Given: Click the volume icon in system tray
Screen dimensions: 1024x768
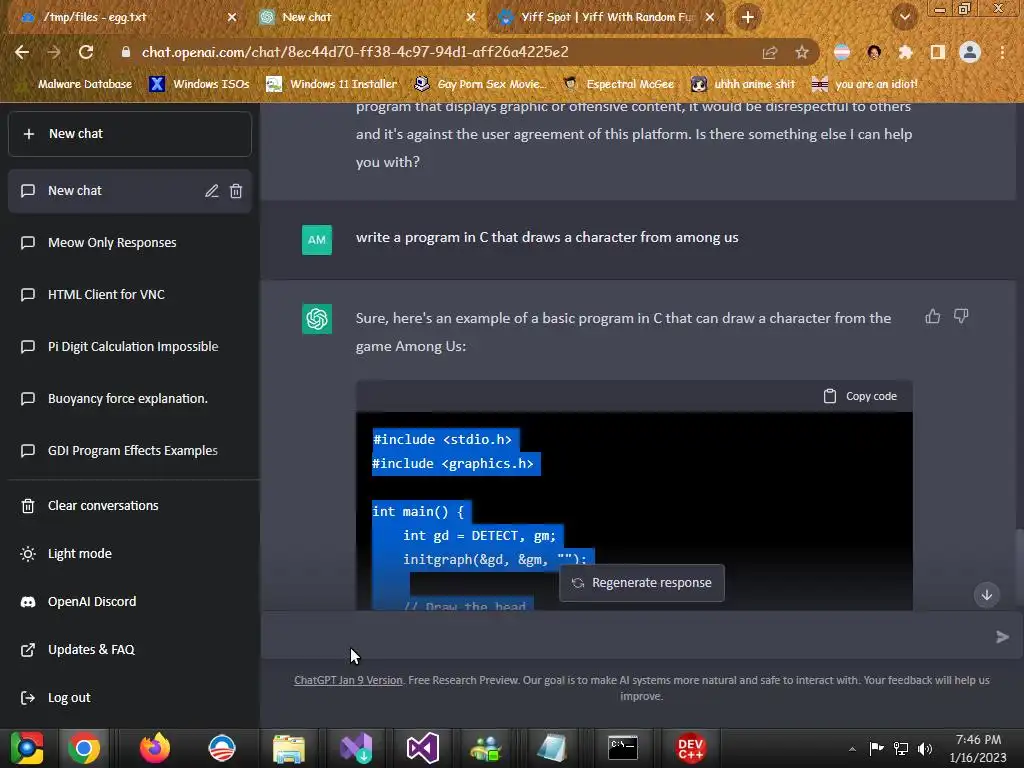Looking at the screenshot, I should [x=925, y=748].
